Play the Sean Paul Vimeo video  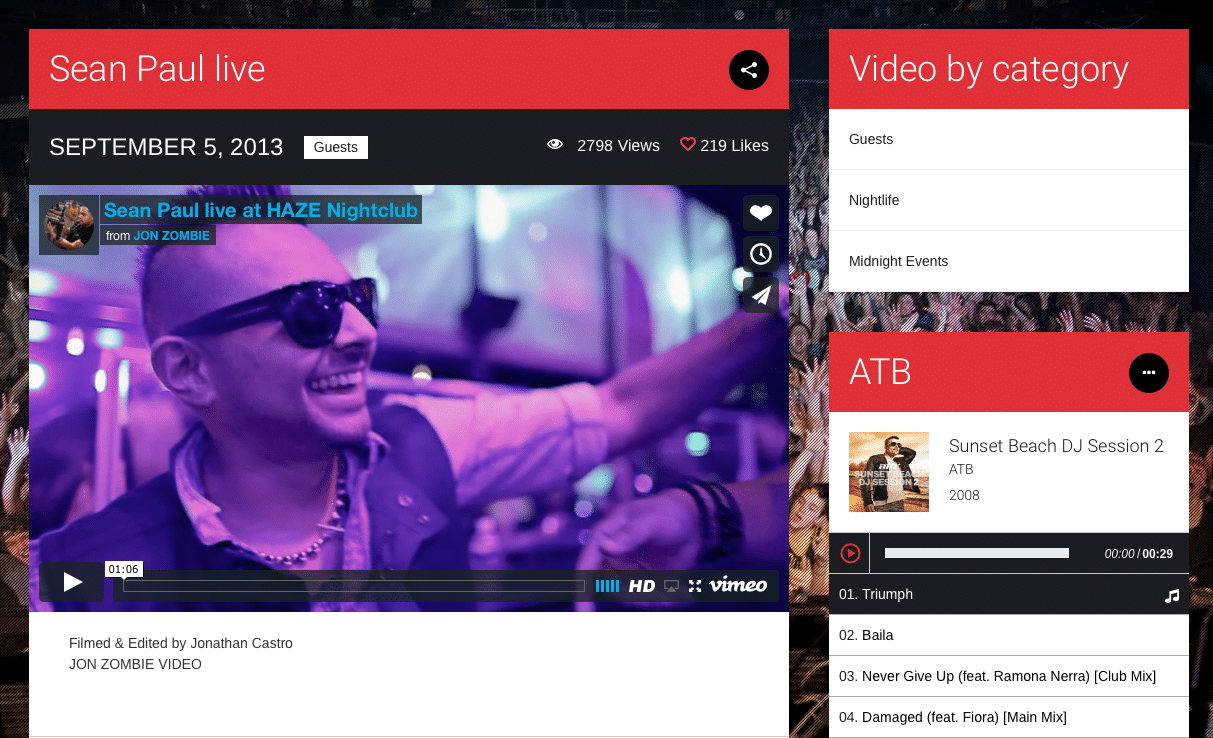click(72, 582)
